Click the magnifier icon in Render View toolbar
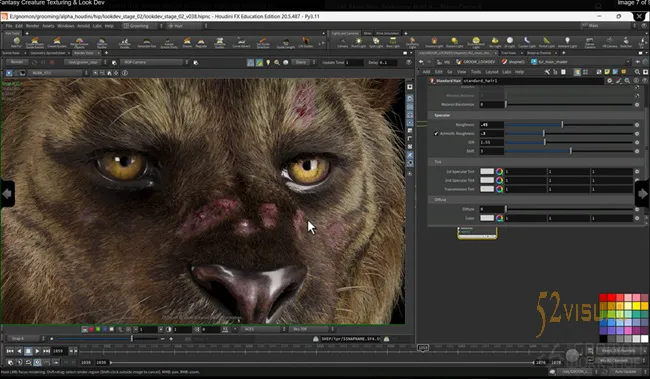Viewport: 650px width, 379px height. (276, 62)
